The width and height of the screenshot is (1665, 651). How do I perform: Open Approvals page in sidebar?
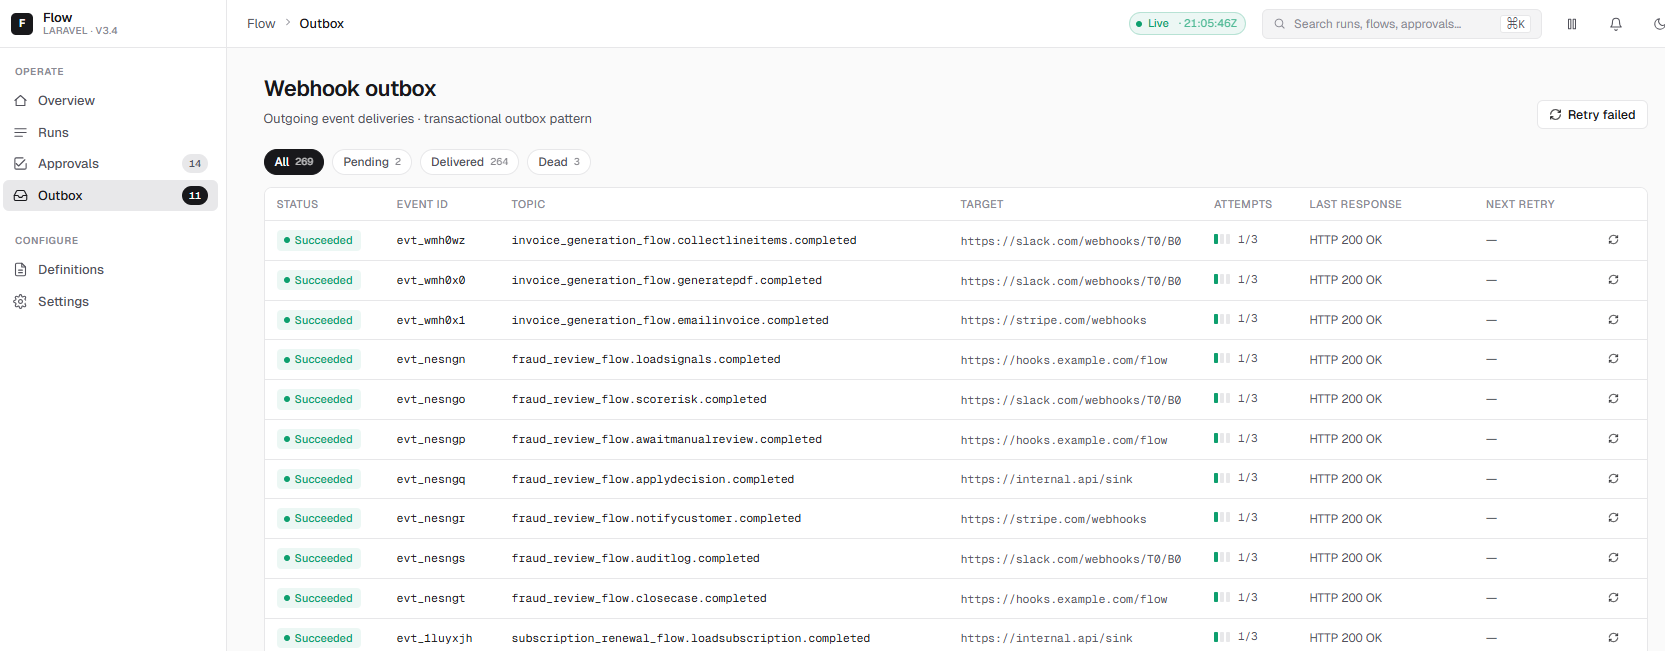[x=110, y=164]
